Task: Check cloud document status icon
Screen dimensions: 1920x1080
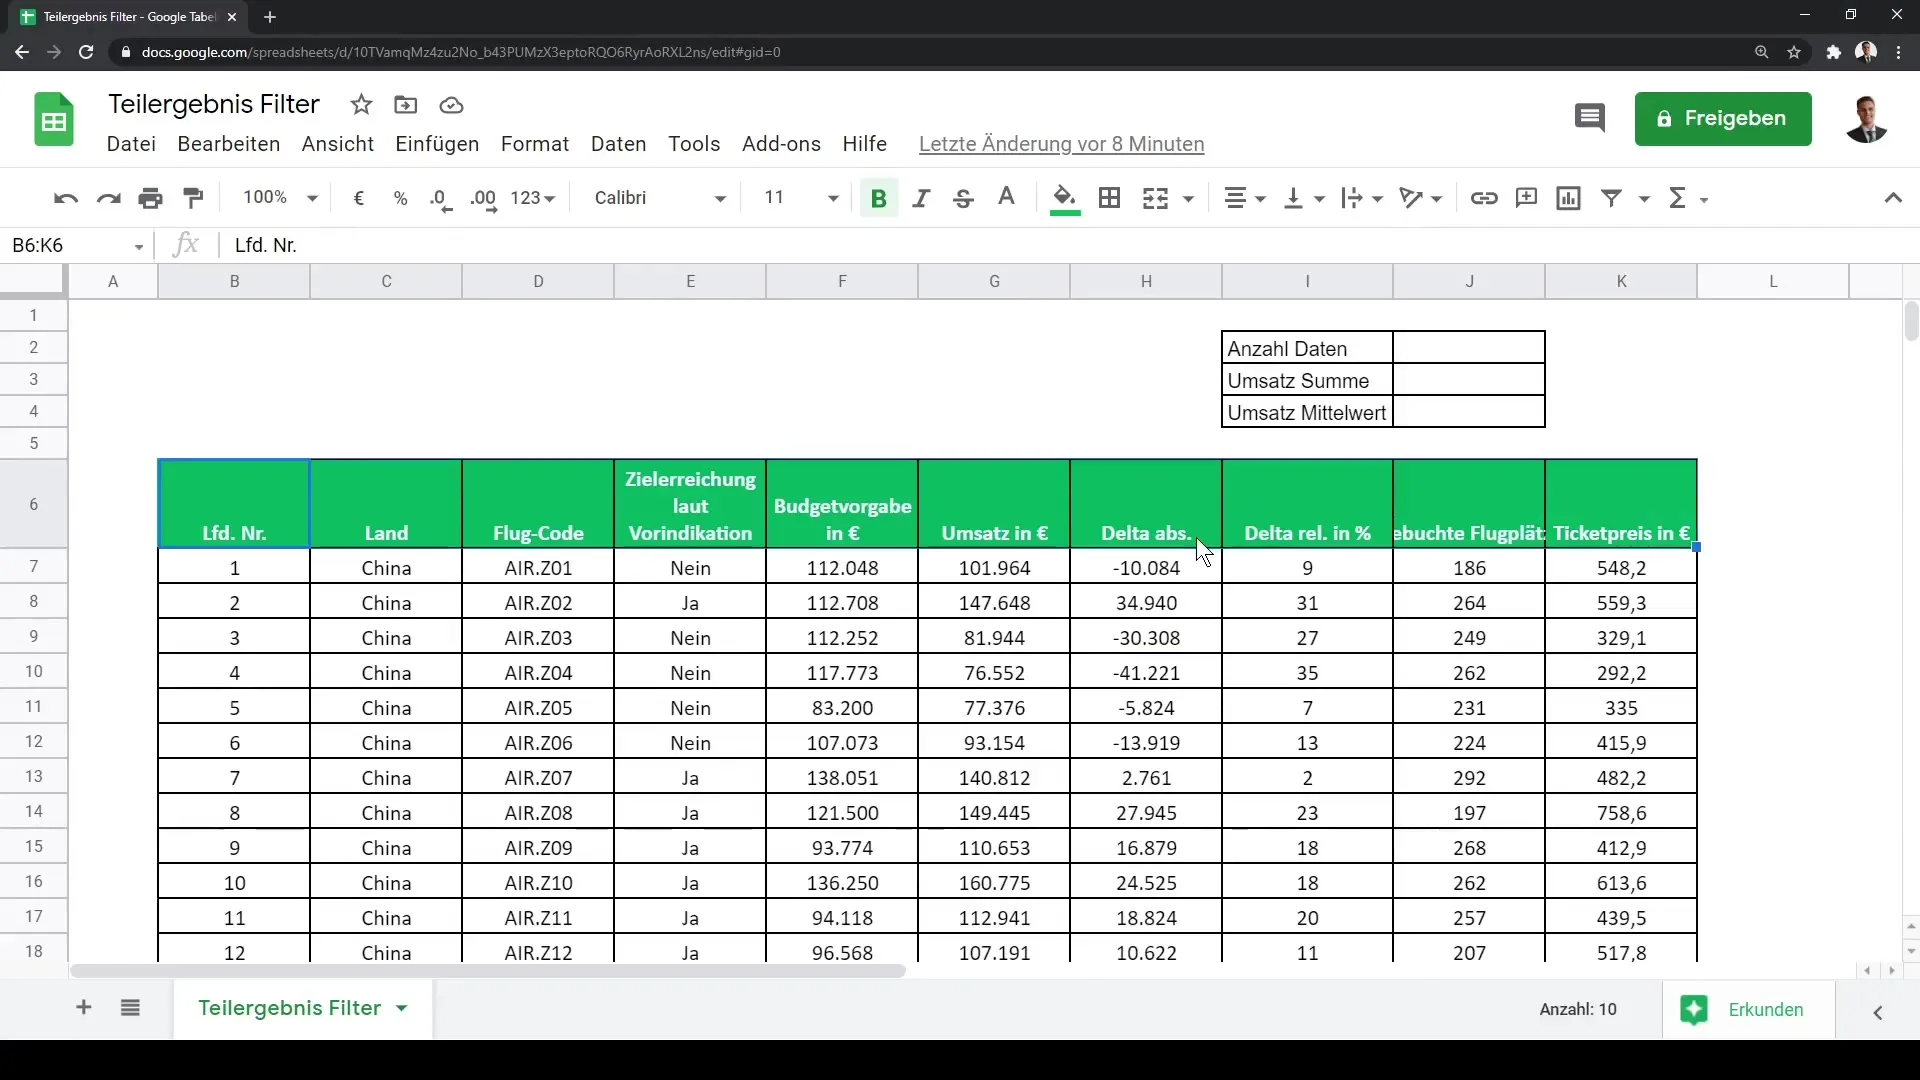Action: (x=451, y=105)
